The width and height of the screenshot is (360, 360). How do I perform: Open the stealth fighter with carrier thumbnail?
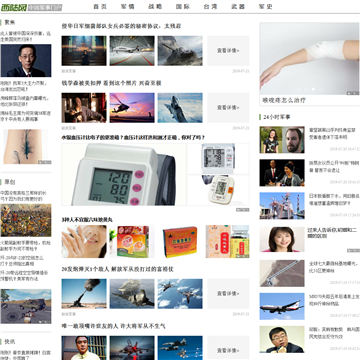point(132,294)
